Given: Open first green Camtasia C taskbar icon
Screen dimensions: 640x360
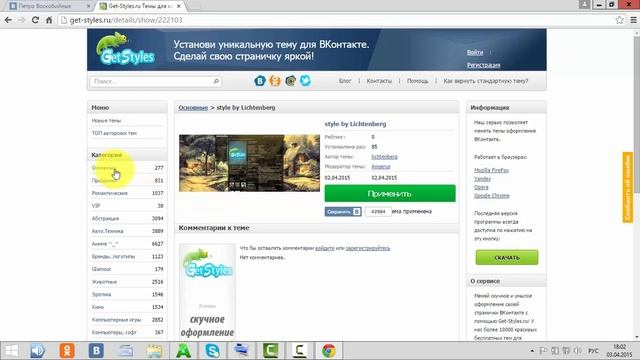Looking at the screenshot, I should [x=270, y=351].
